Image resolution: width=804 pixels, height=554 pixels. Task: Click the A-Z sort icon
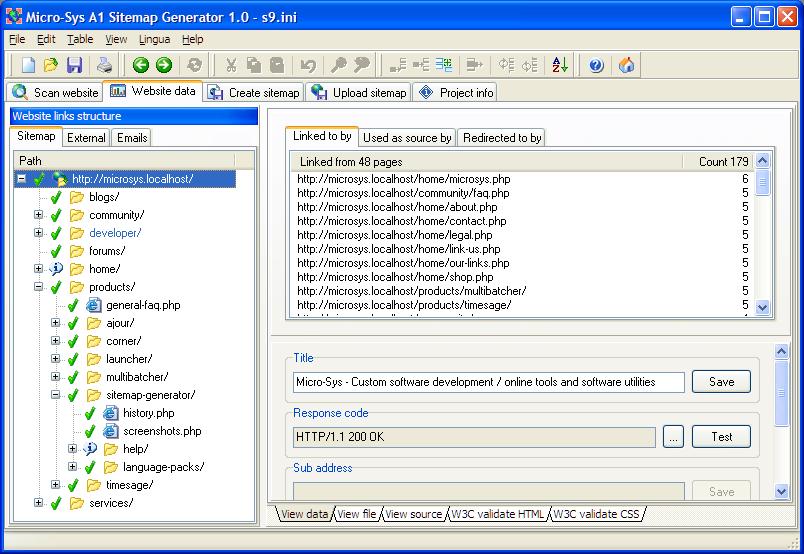560,65
